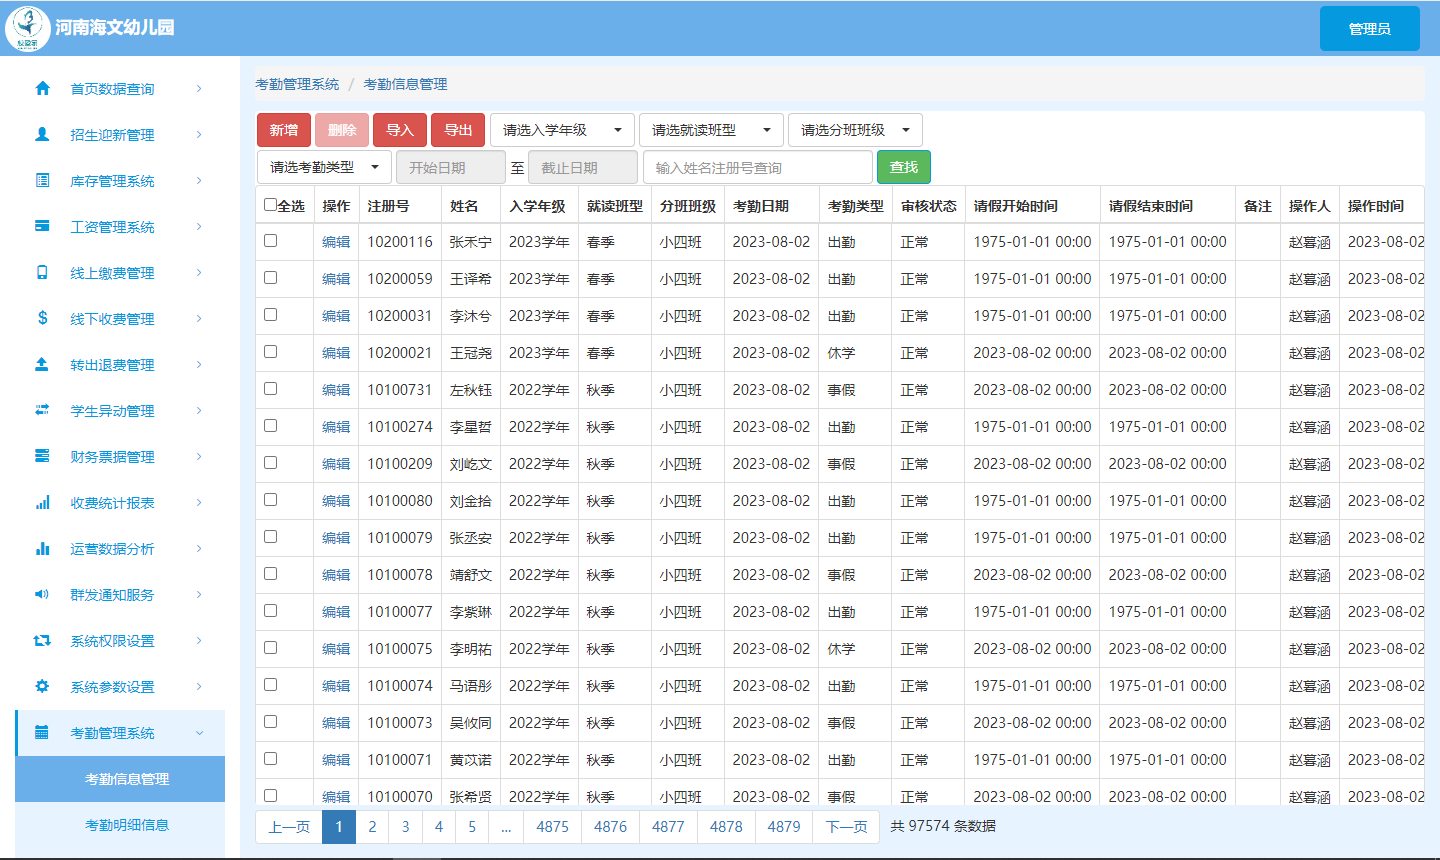
Task: Click the kindergarten logo in the header
Action: coord(27,28)
